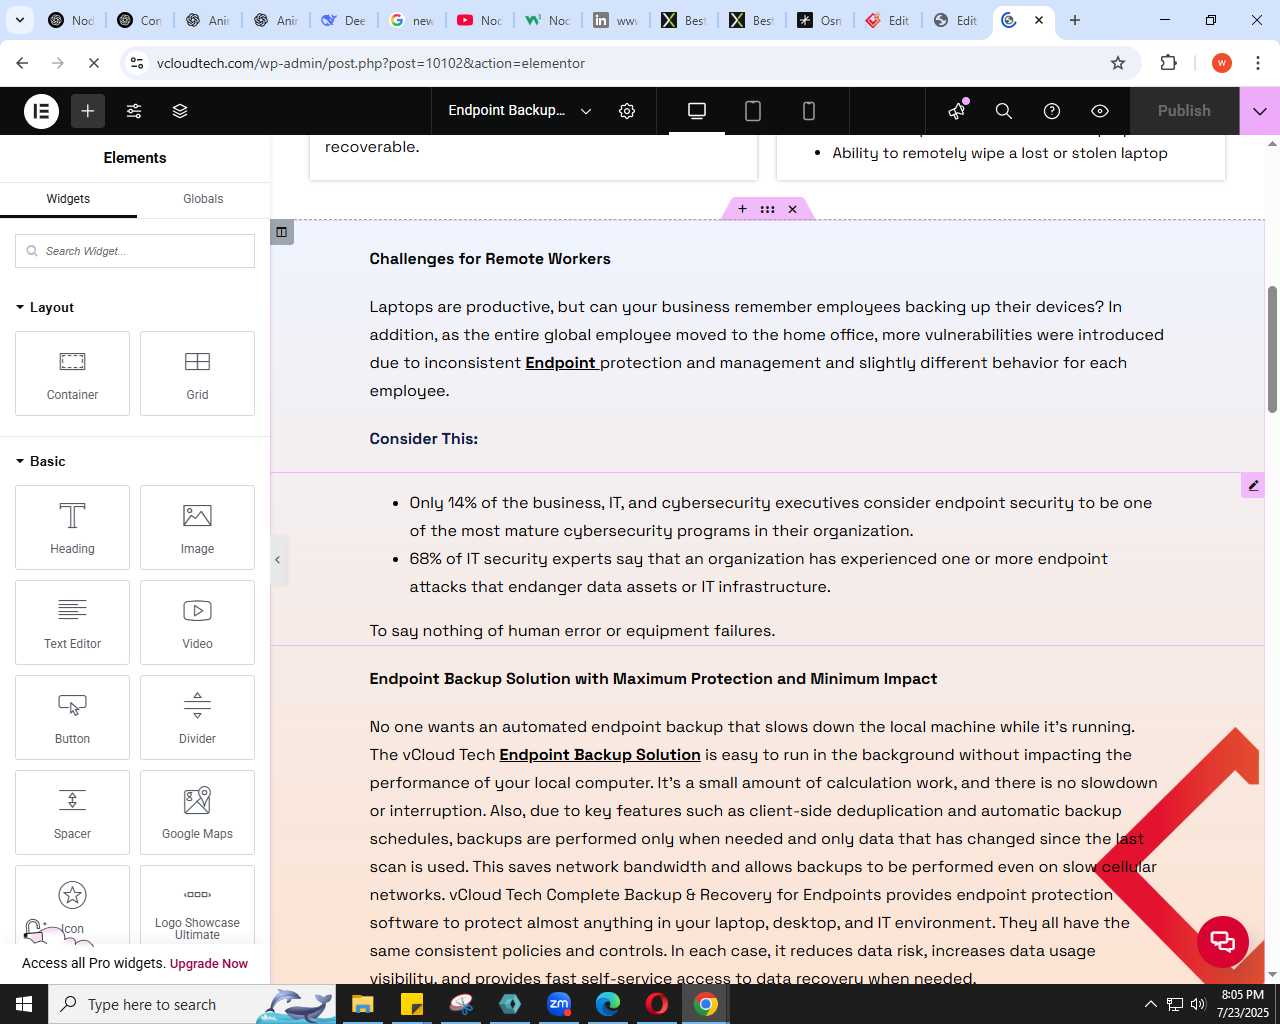
Task: Go back to previous page
Action: pos(22,63)
